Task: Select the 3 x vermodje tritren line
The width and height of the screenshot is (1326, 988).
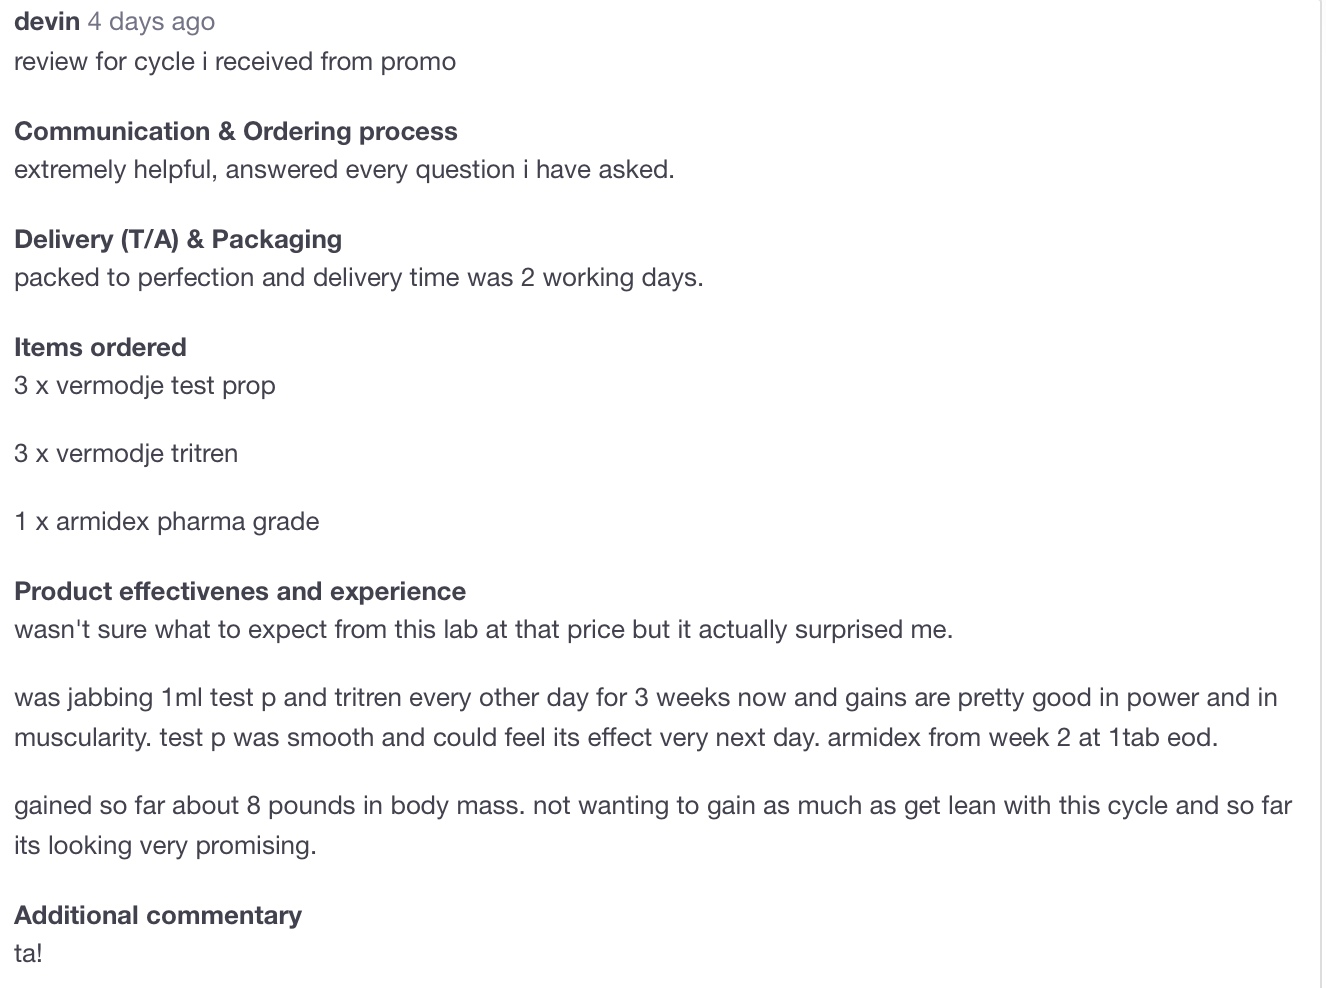Action: tap(126, 454)
